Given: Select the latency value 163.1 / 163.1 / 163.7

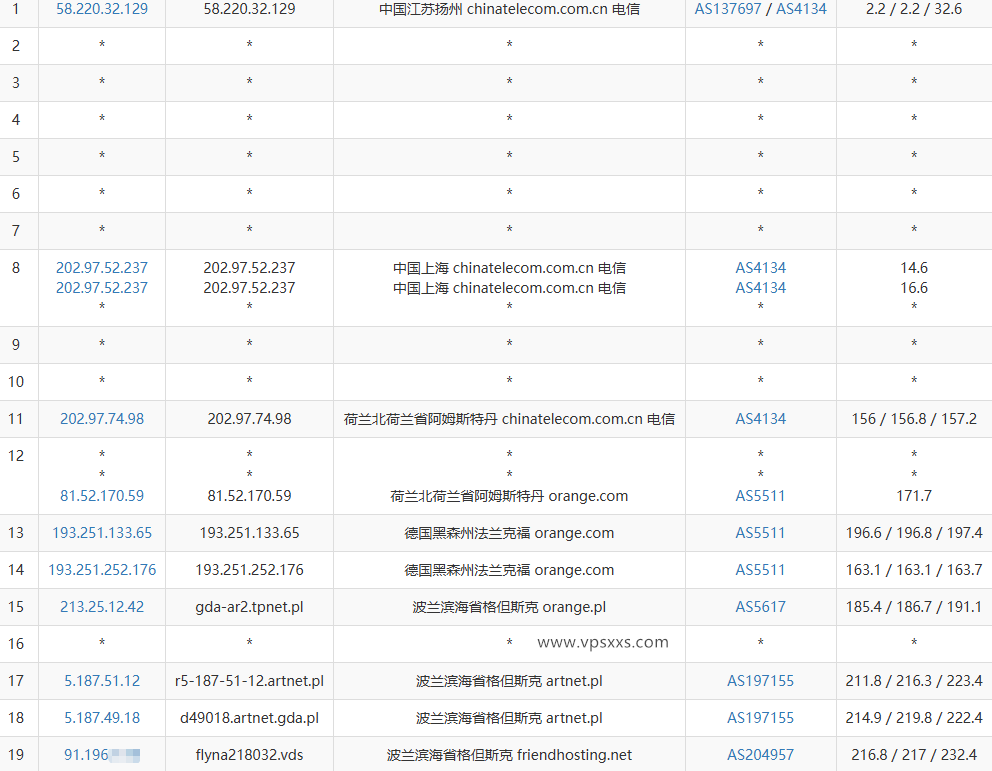Looking at the screenshot, I should pyautogui.click(x=914, y=570).
